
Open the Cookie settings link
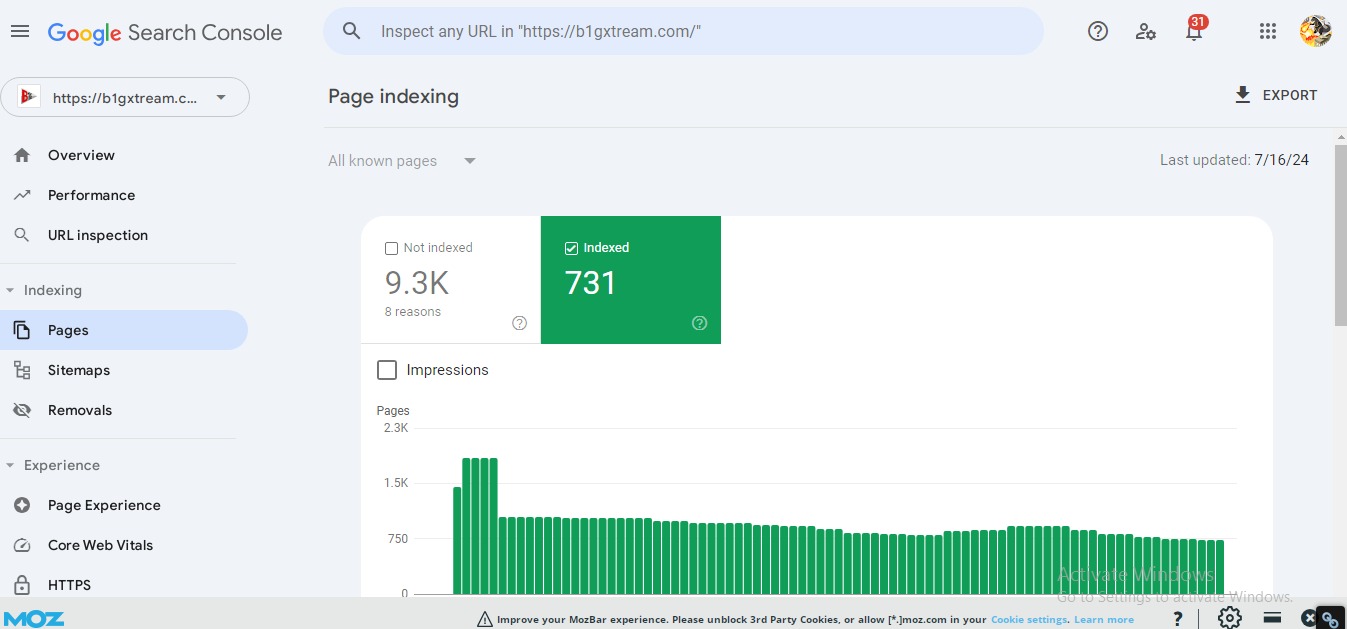coord(1029,620)
